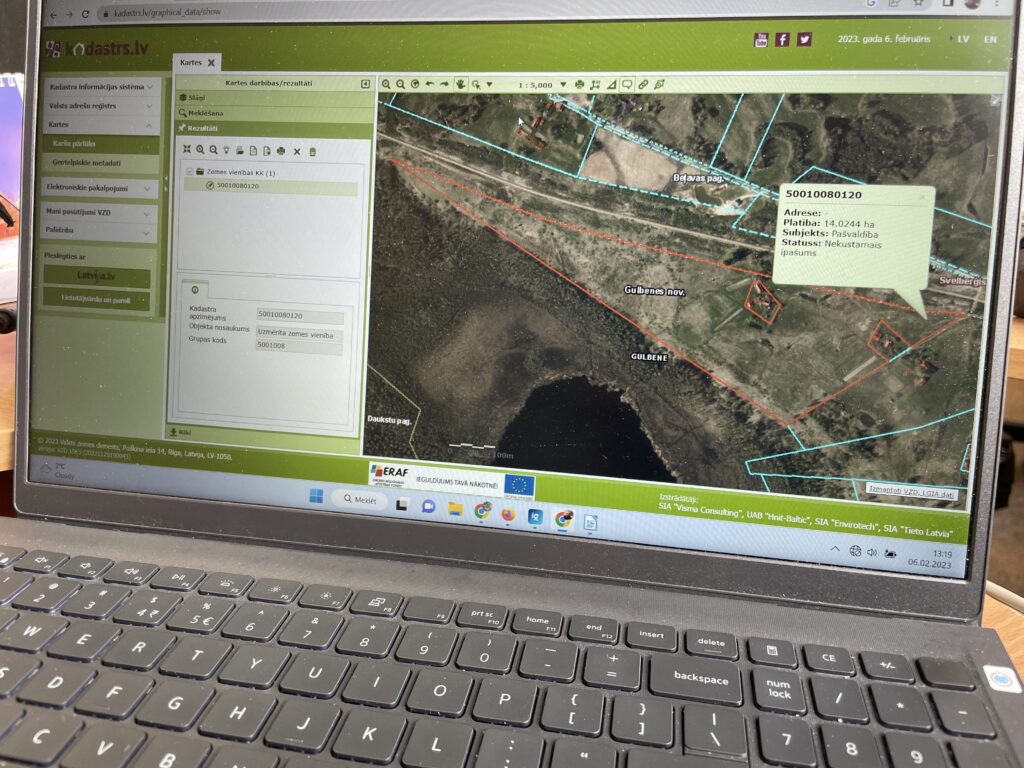1024x768 pixels.
Task: Switch language to EN
Action: point(990,40)
